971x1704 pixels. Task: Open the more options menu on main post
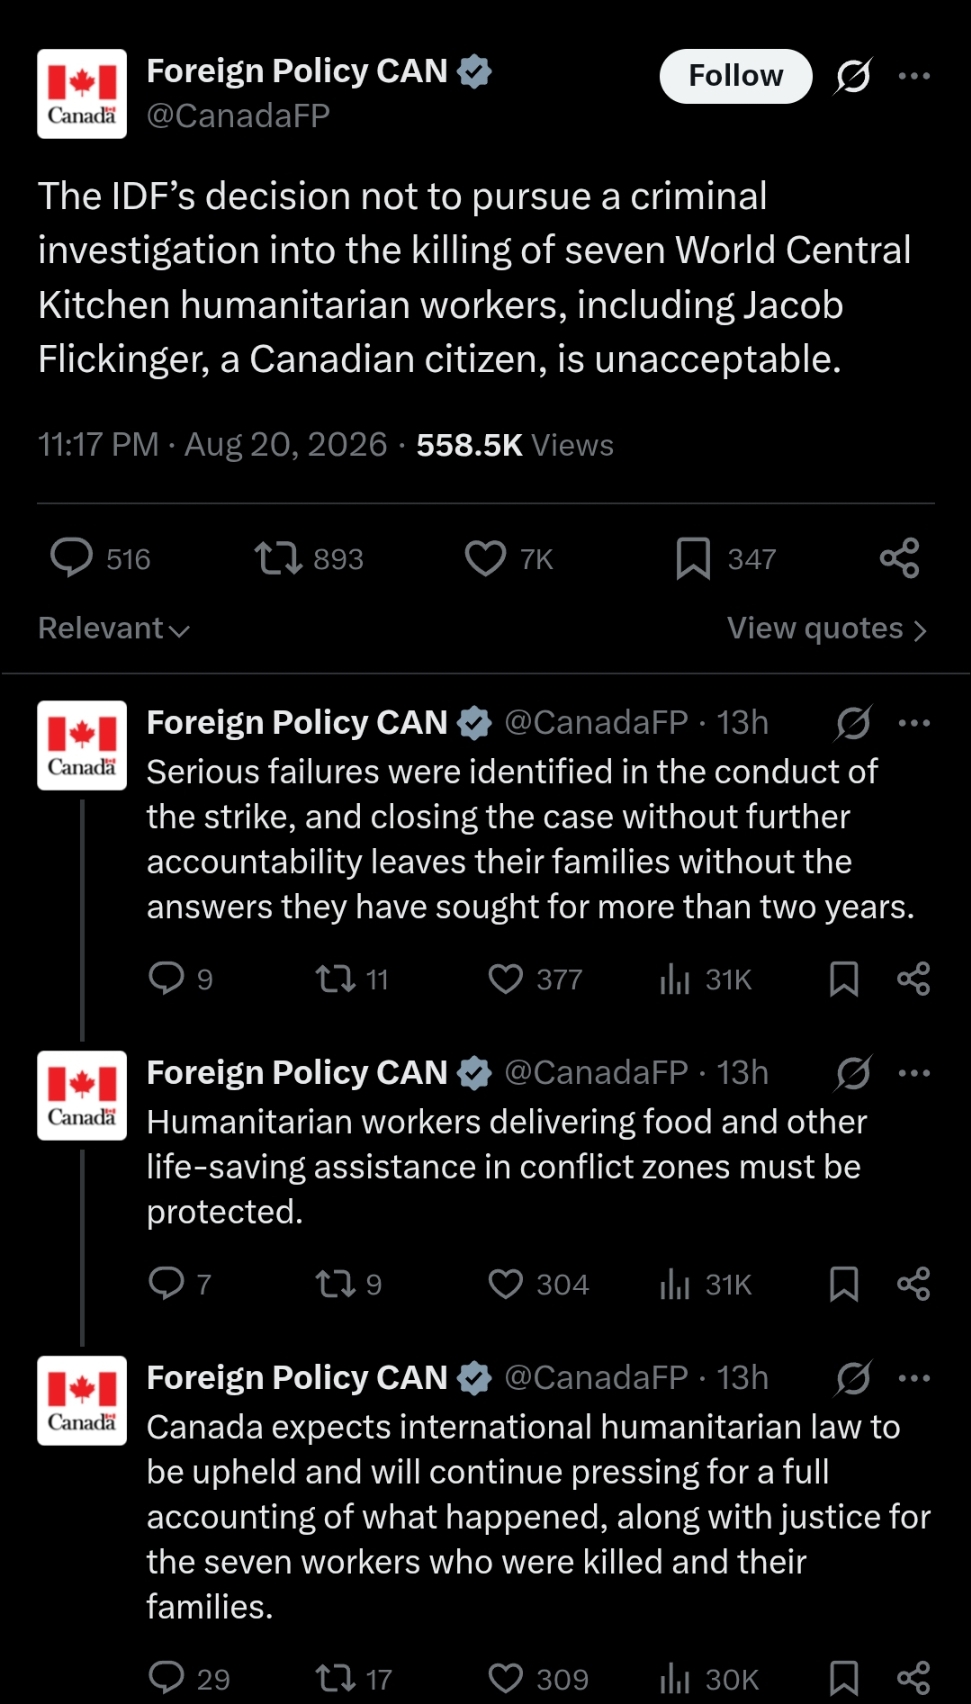(x=914, y=76)
